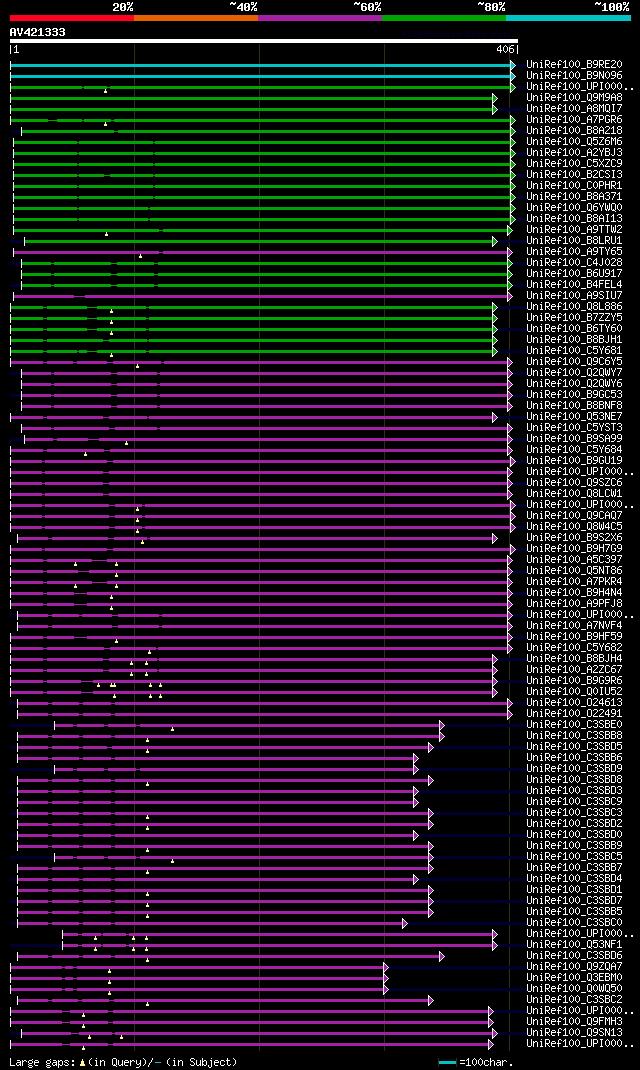640x1070 pixels.
Task: Select the UniRef100_Q5Z6M6 label
Action: tap(574, 142)
